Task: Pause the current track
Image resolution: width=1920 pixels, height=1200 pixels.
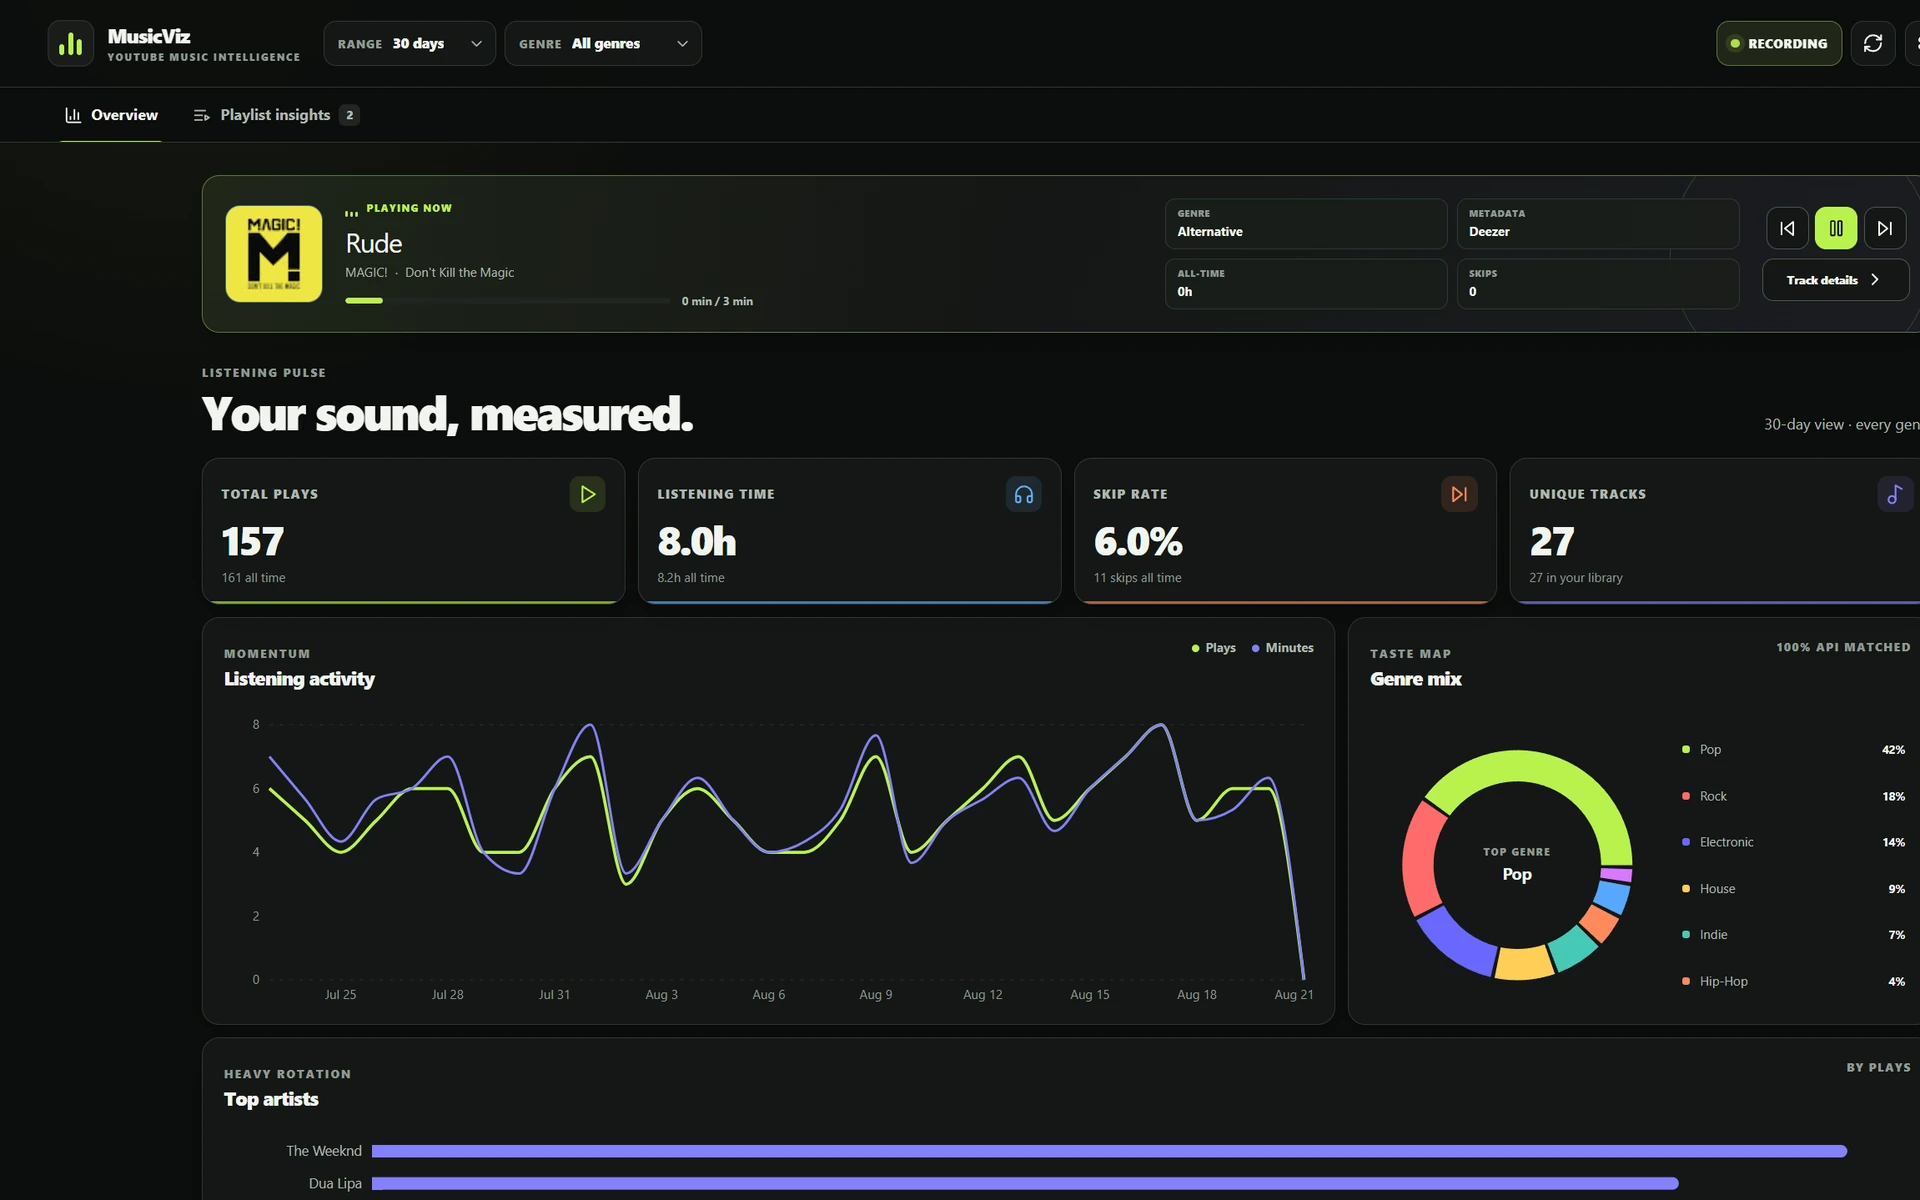Action: coord(1836,228)
